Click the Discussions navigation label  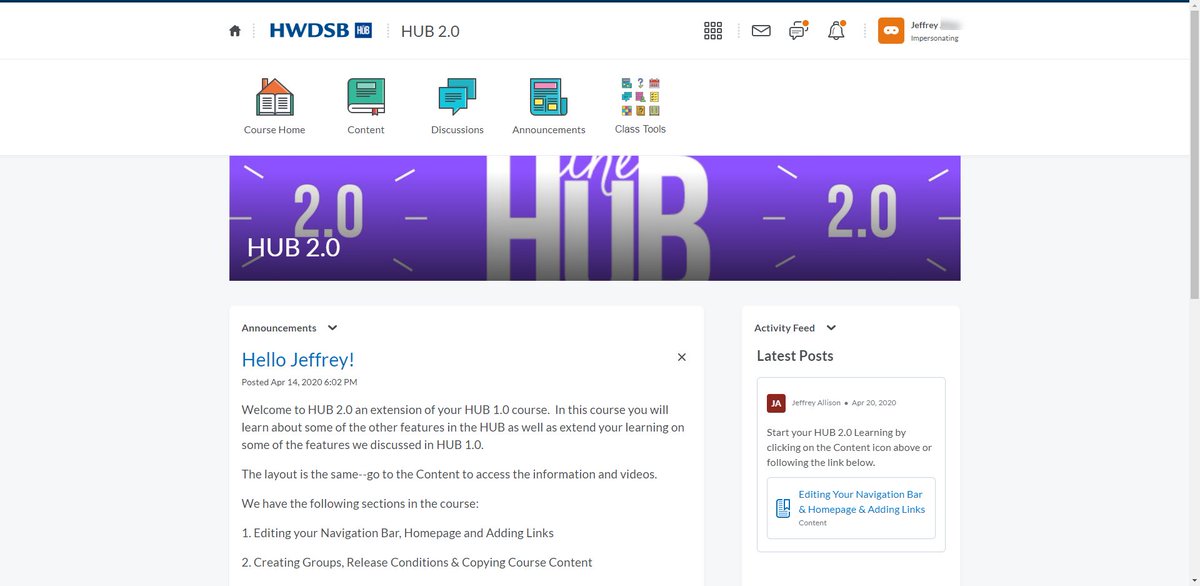[457, 130]
